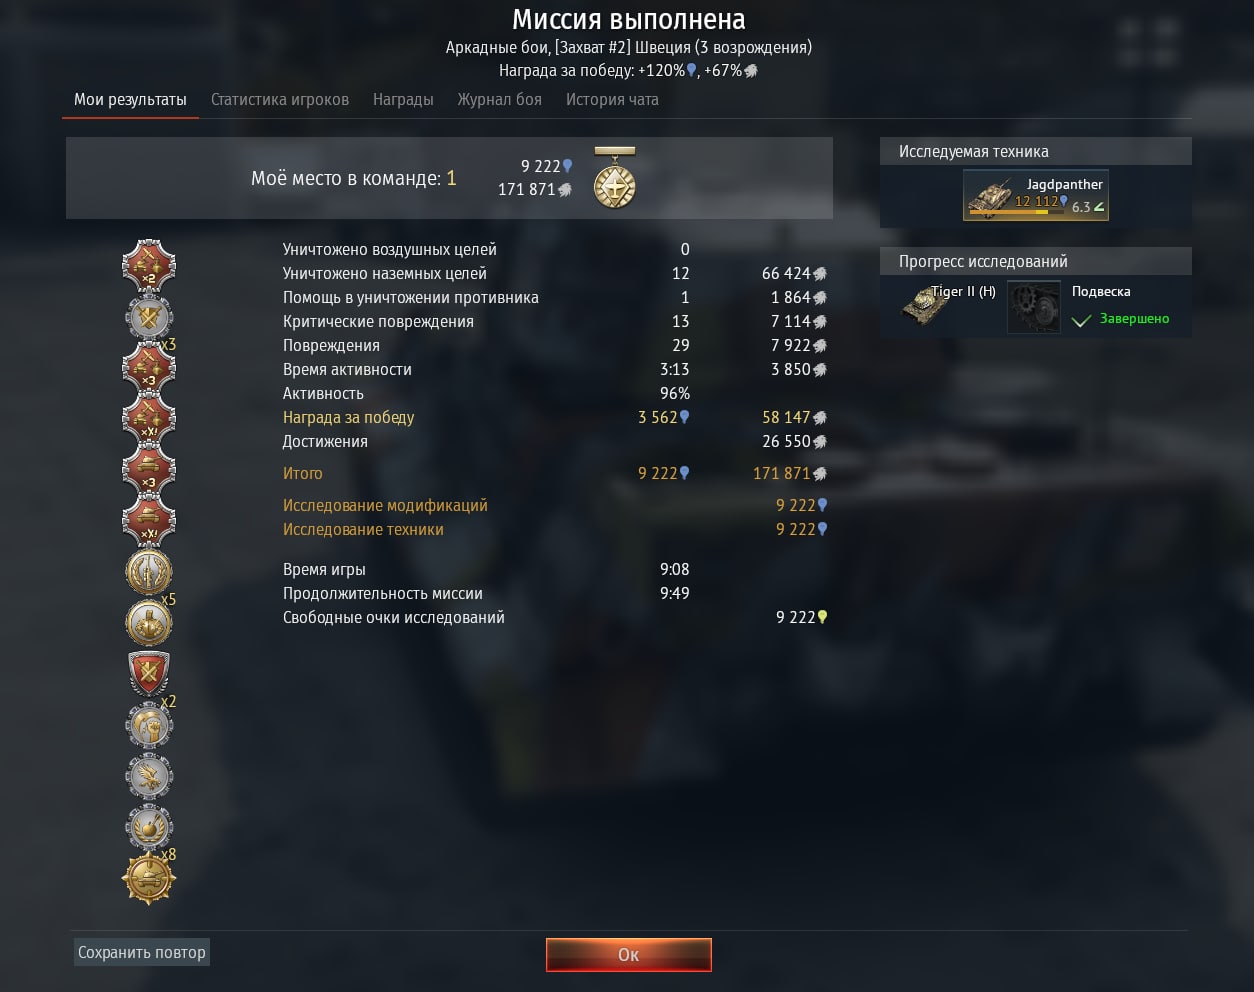Click the Tiger II (H) tank thumbnail

click(925, 307)
